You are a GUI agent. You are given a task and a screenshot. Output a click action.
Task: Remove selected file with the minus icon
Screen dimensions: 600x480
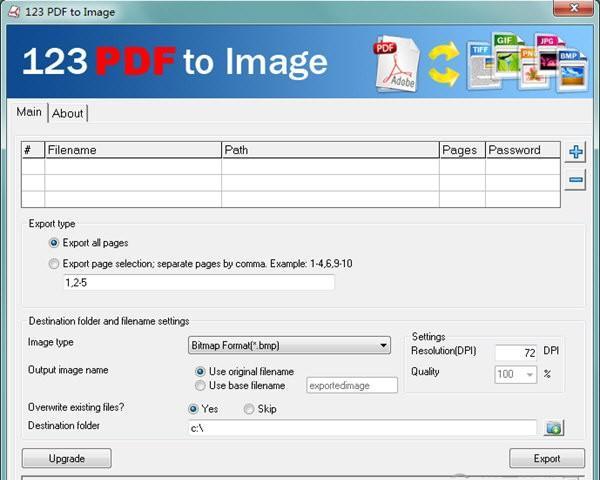click(x=576, y=180)
